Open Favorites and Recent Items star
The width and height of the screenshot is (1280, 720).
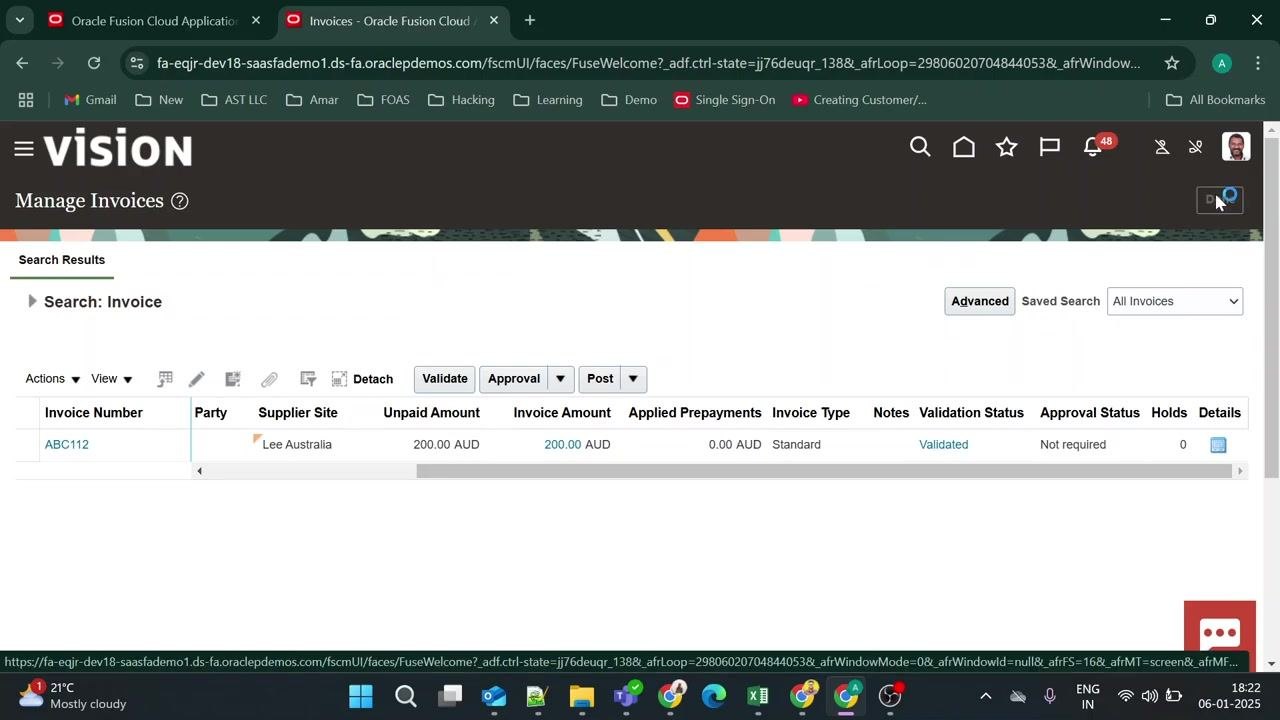click(x=1007, y=148)
